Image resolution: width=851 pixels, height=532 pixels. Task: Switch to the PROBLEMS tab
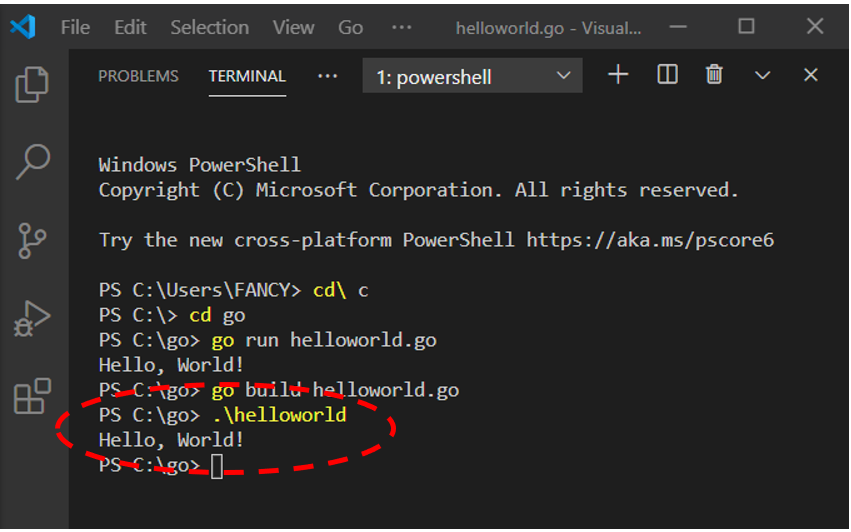click(138, 76)
